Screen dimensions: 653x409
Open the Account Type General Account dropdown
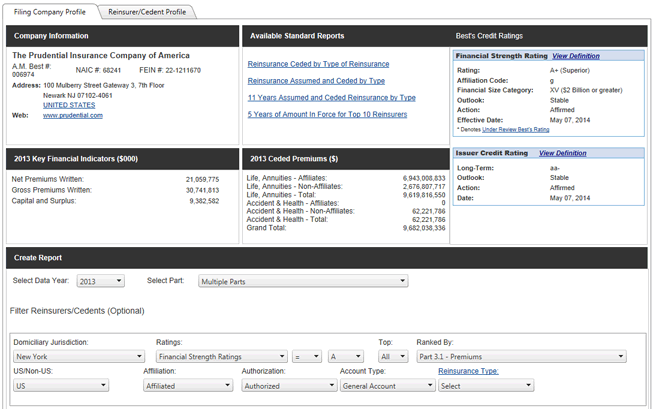tap(388, 386)
